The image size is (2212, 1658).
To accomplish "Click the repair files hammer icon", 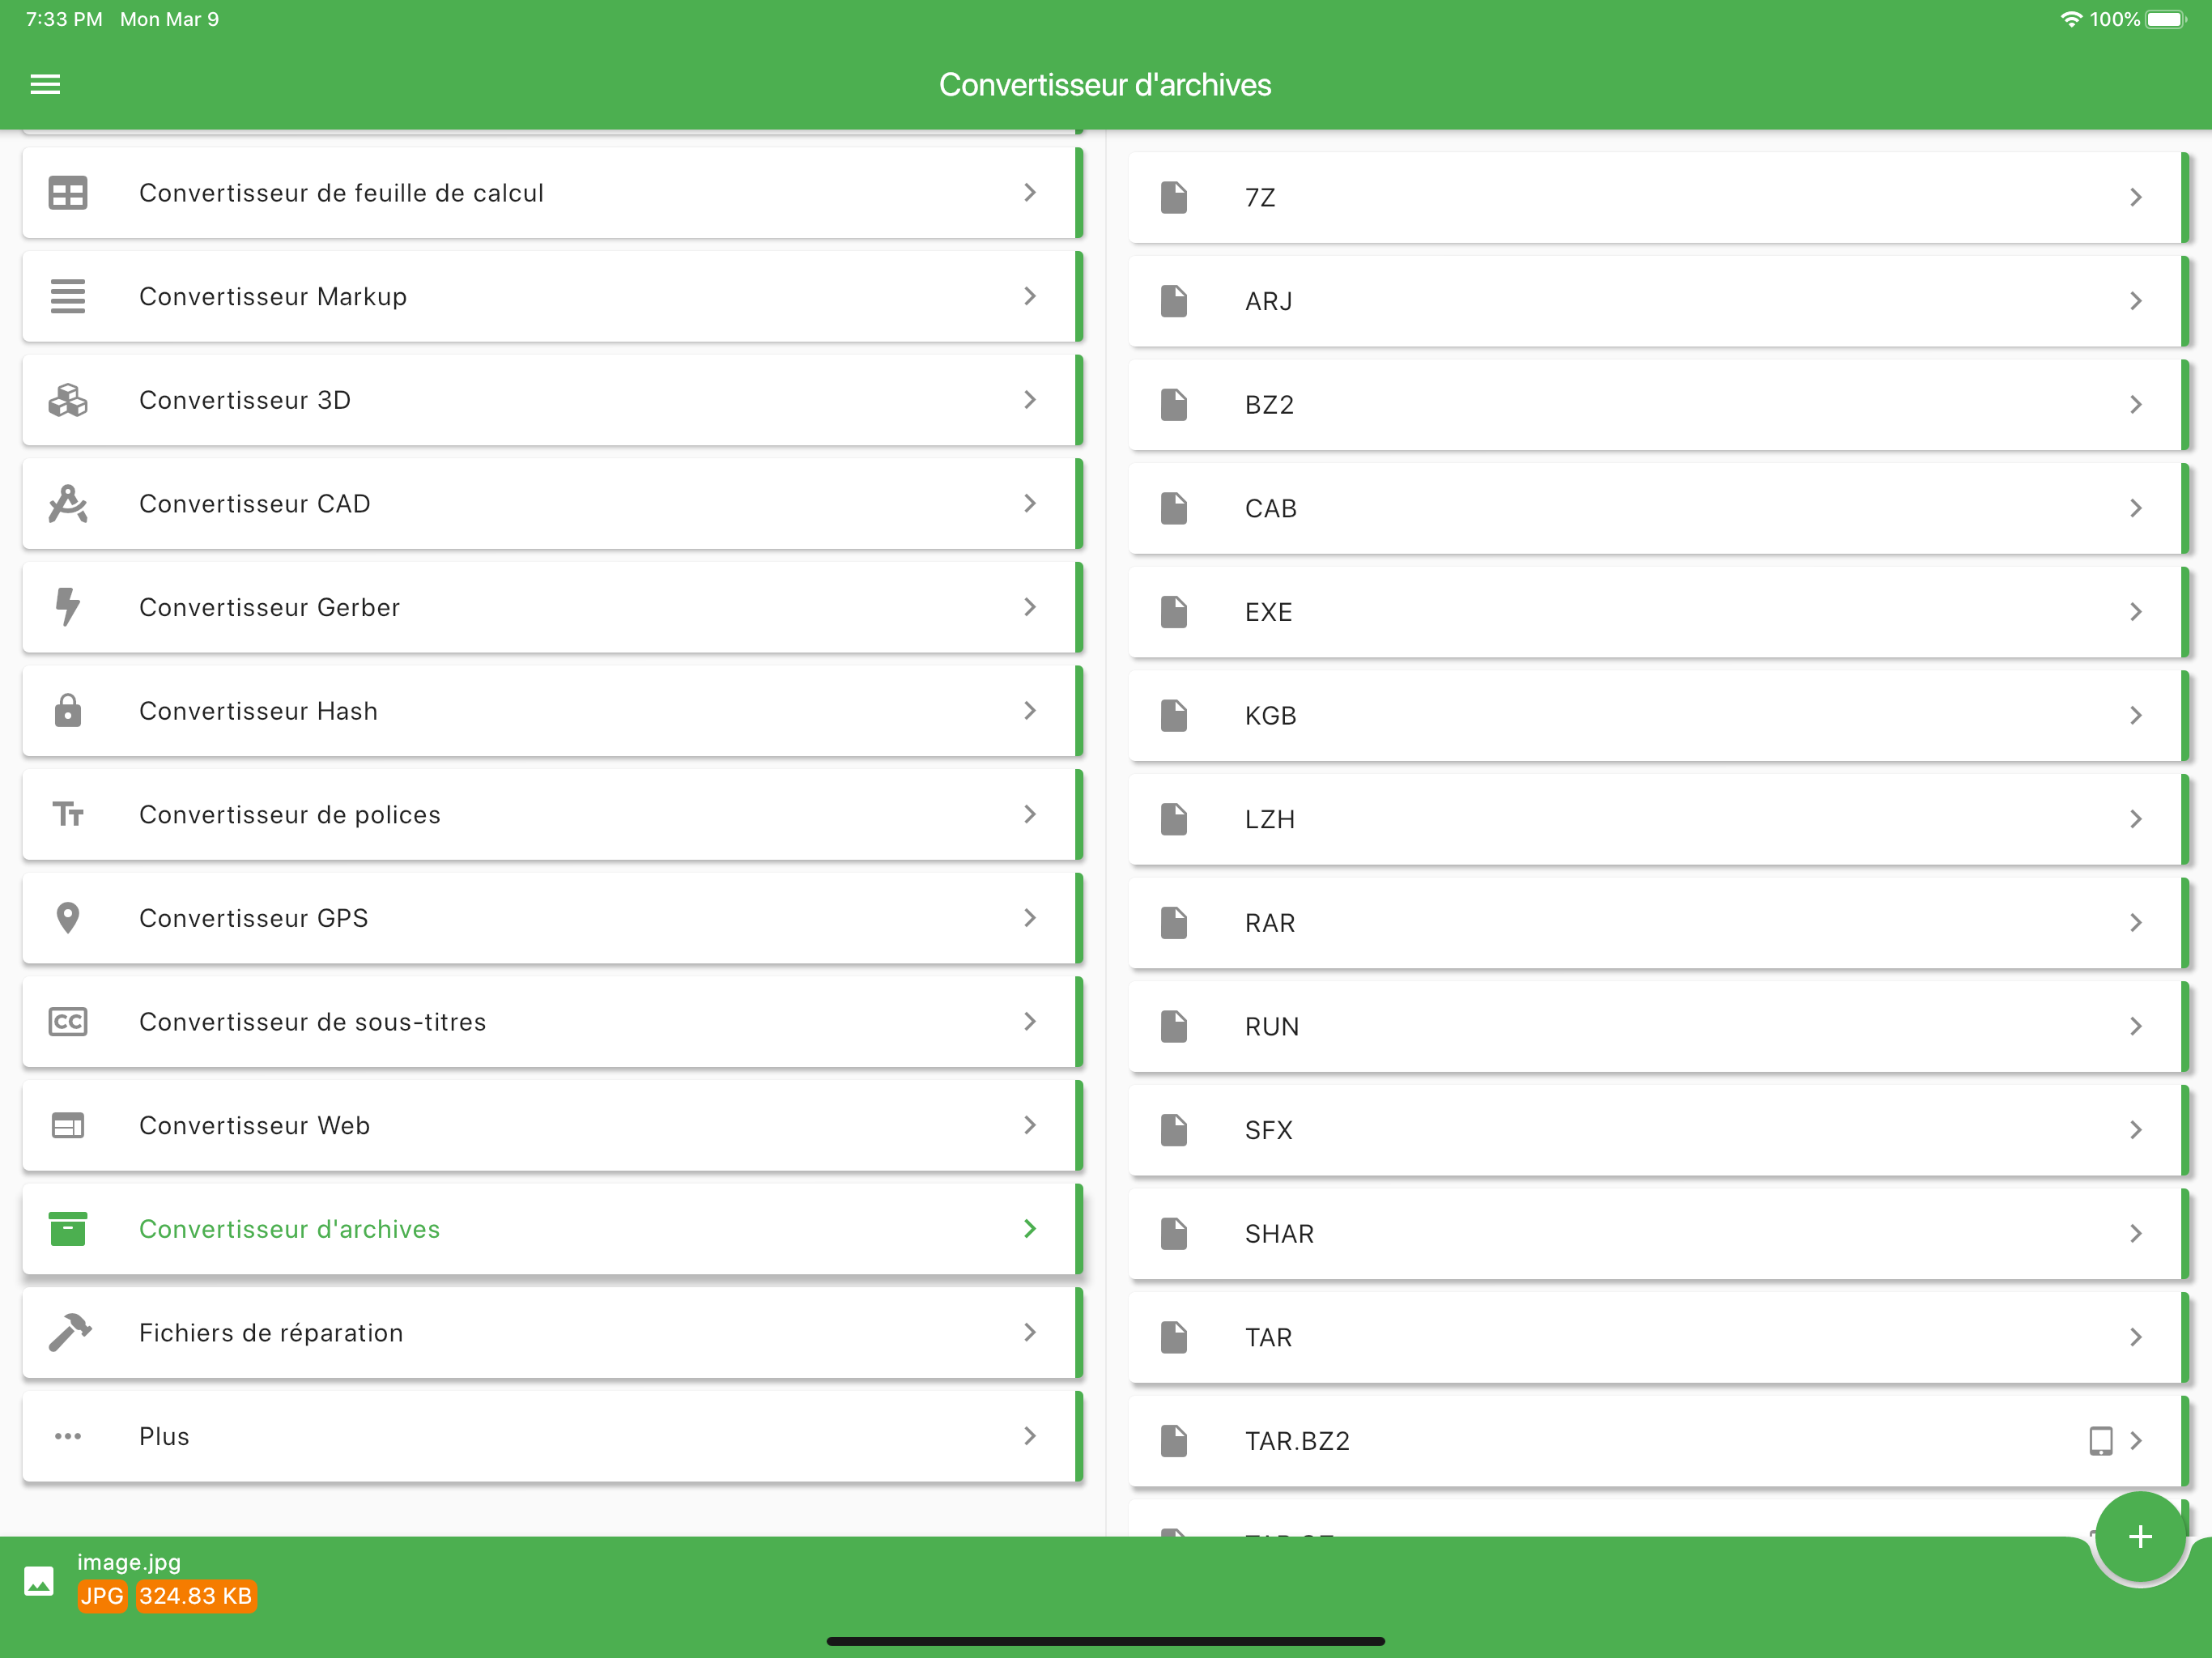I will [68, 1333].
